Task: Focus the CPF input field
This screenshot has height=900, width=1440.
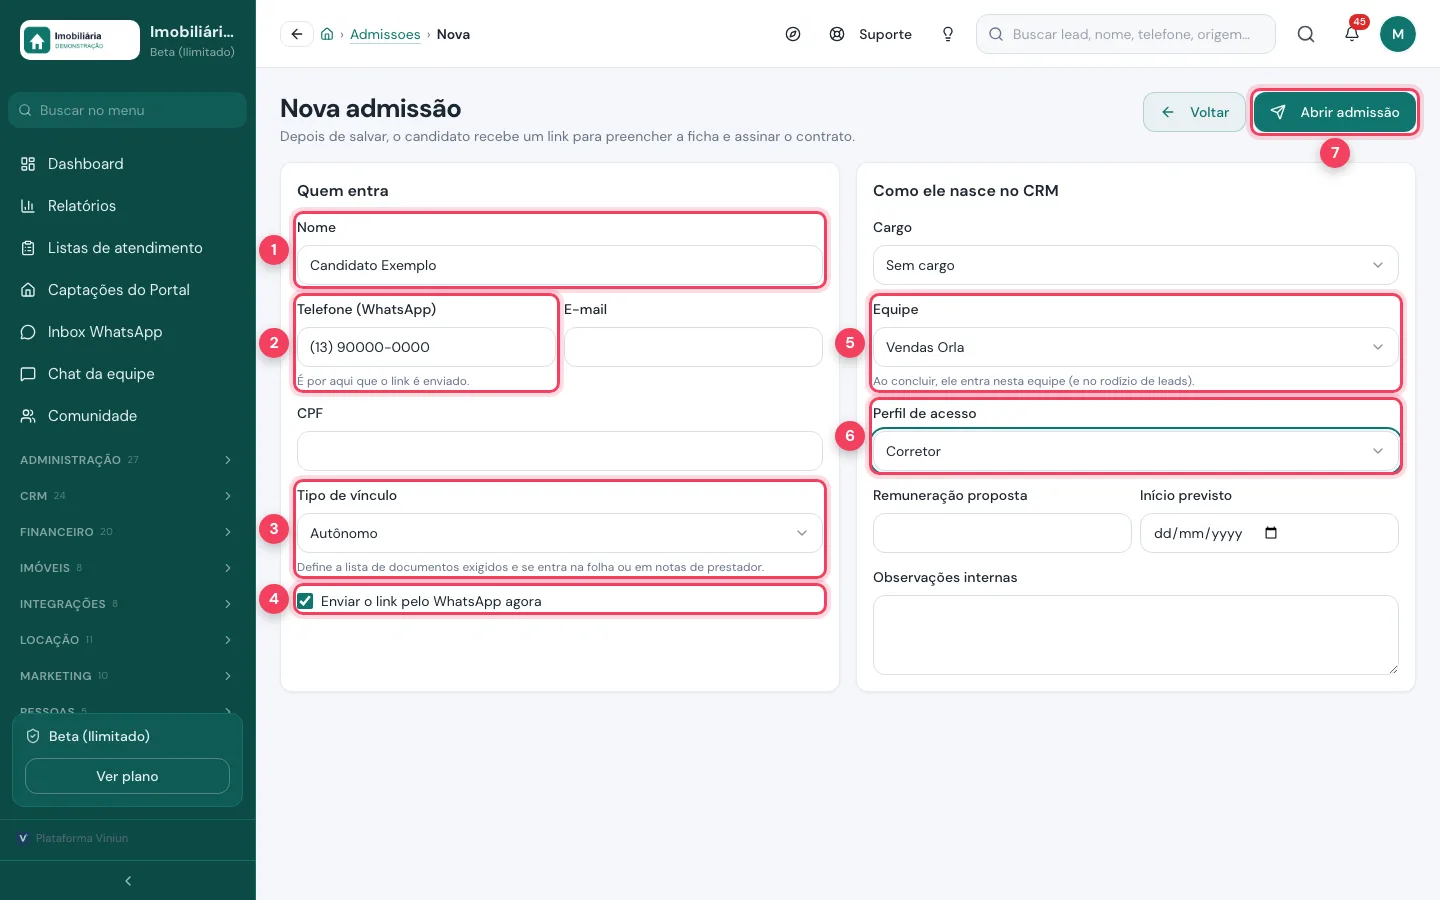Action: pos(560,451)
